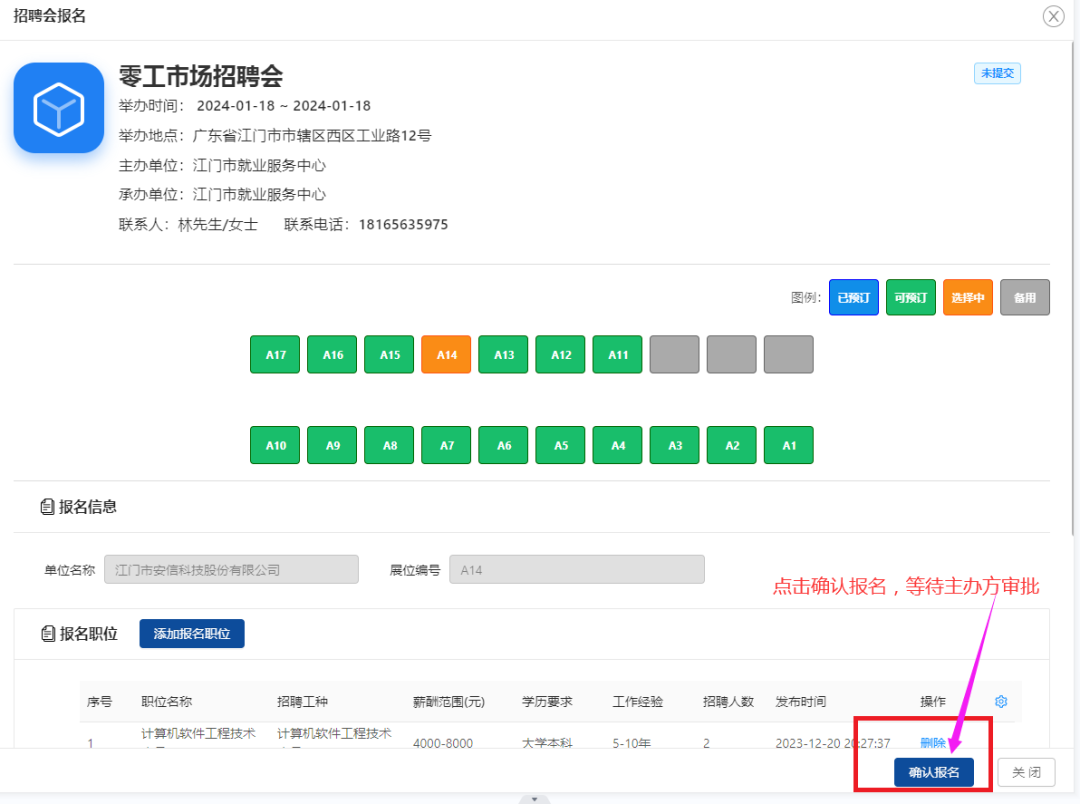Click the 已预订 blue legend swatch
This screenshot has height=804, width=1080.
point(853,298)
